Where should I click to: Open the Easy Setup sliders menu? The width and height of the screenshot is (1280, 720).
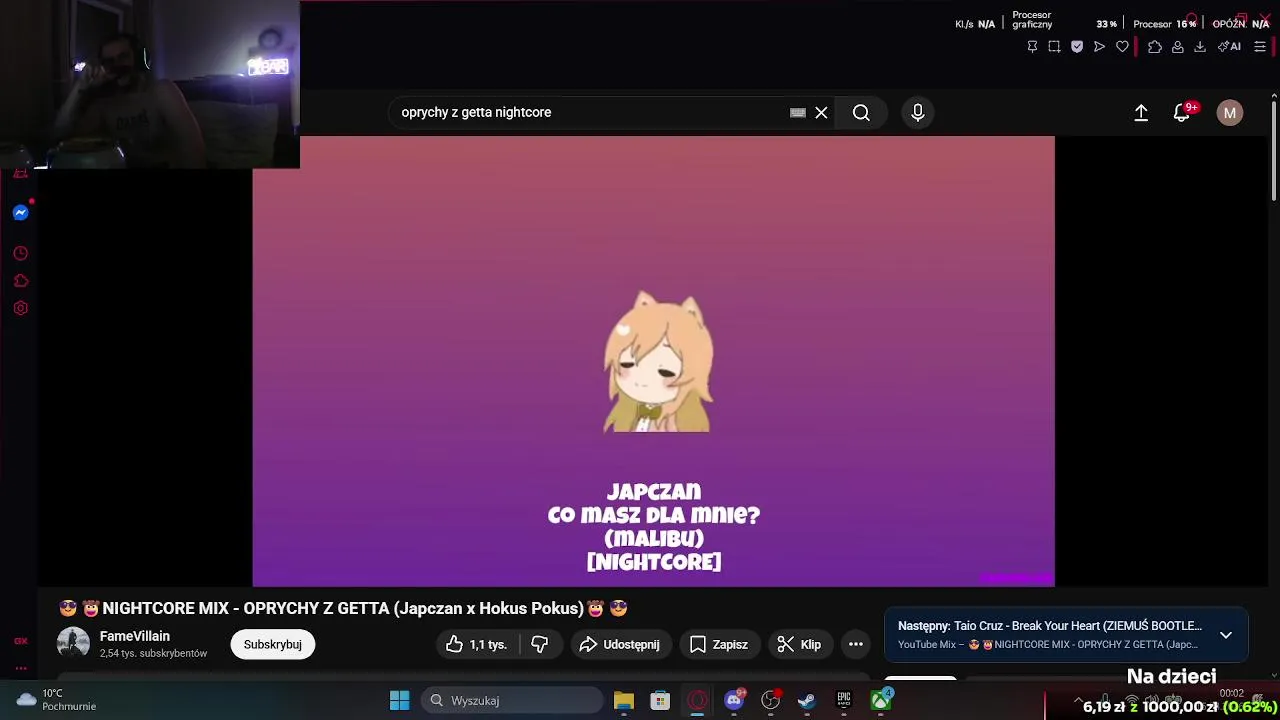click(1260, 47)
